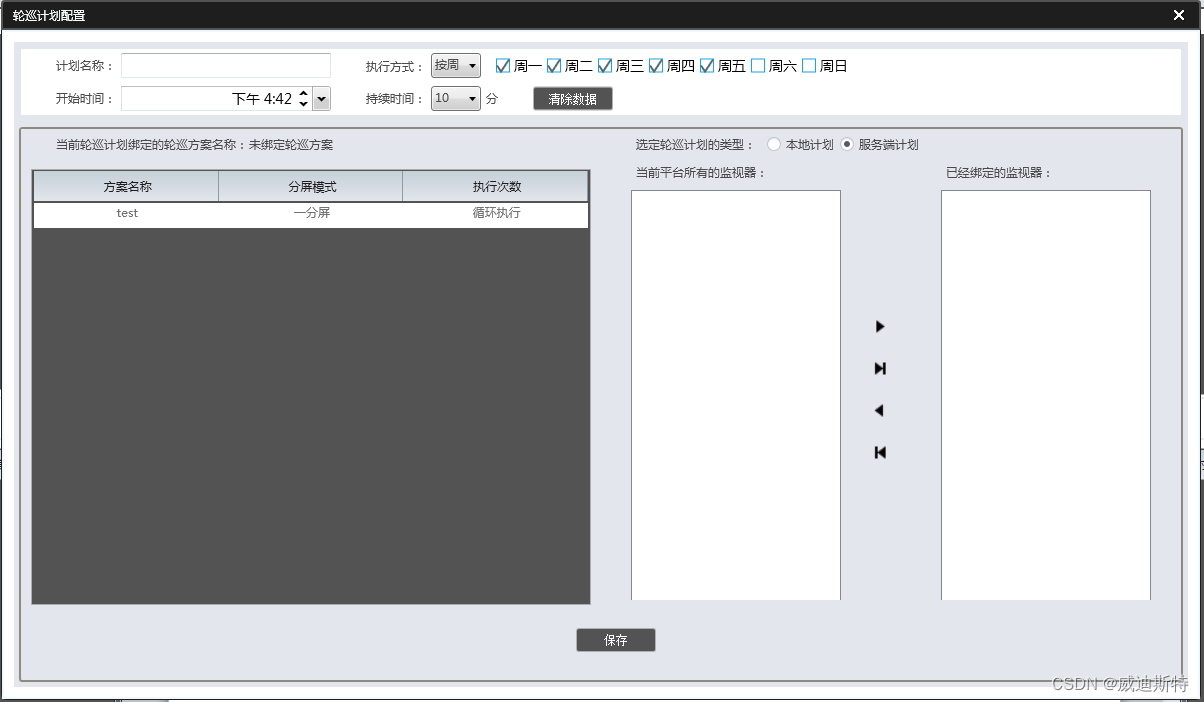Click the 一分屏 cell
This screenshot has height=702, width=1204.
(311, 214)
